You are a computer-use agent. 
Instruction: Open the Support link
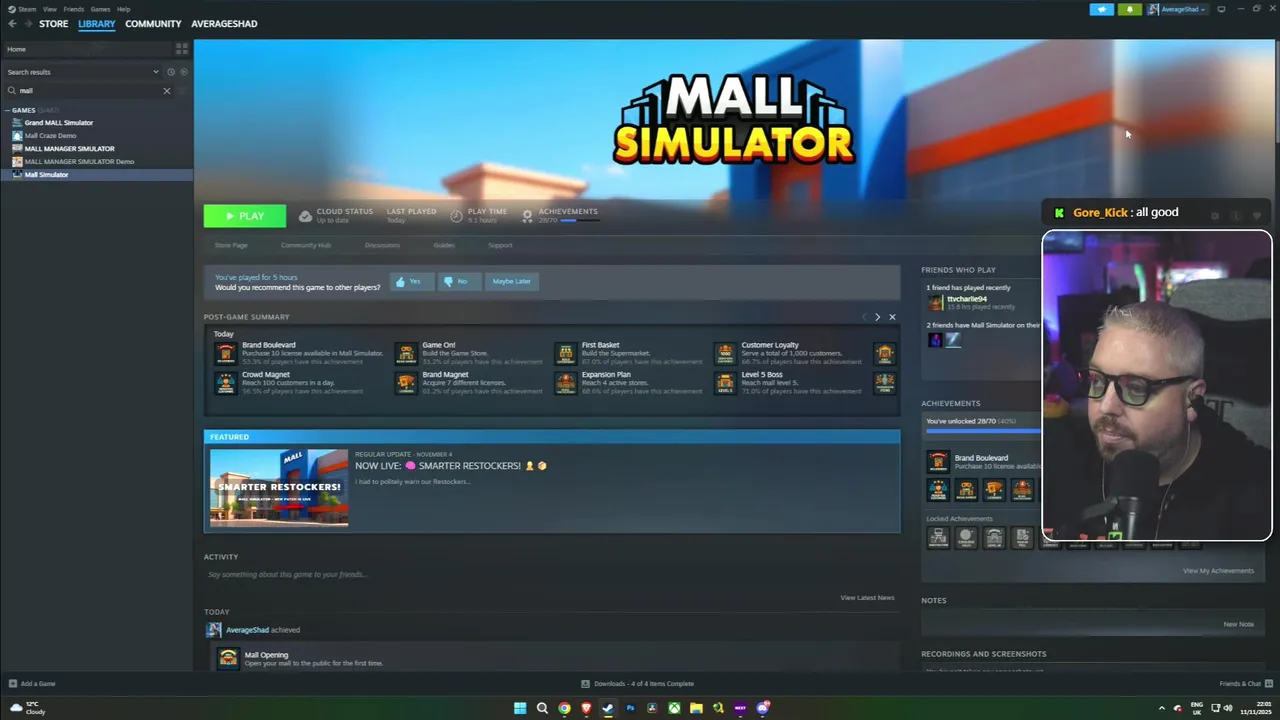point(500,245)
